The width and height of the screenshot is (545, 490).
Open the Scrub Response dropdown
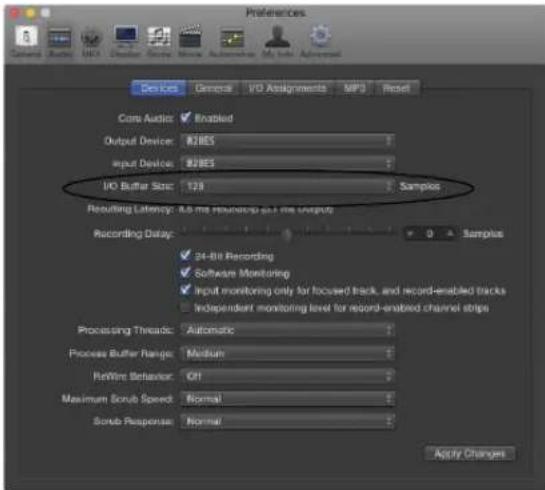[x=287, y=421]
